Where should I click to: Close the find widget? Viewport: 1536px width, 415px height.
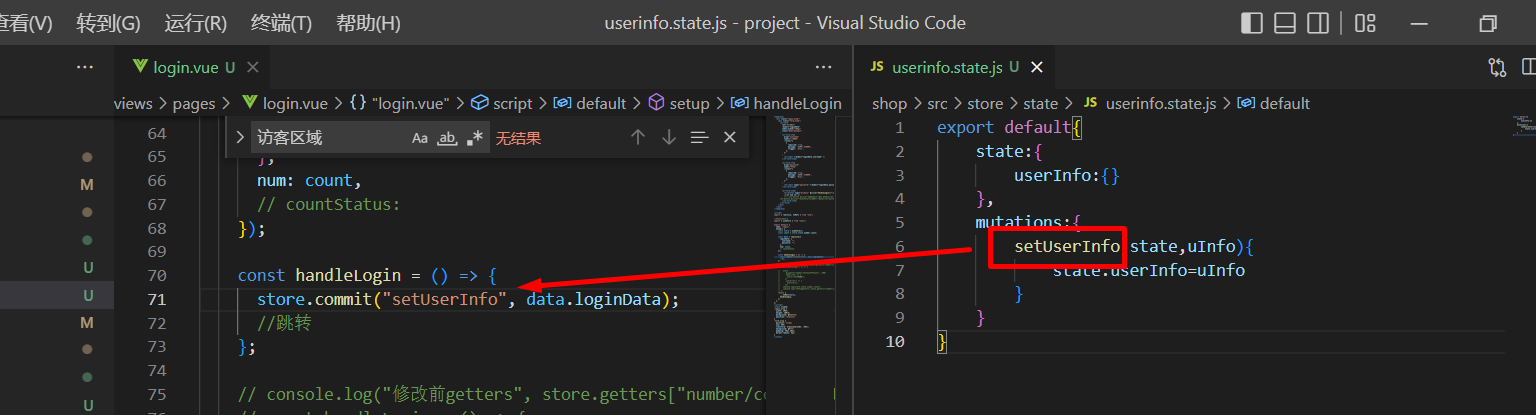[730, 138]
